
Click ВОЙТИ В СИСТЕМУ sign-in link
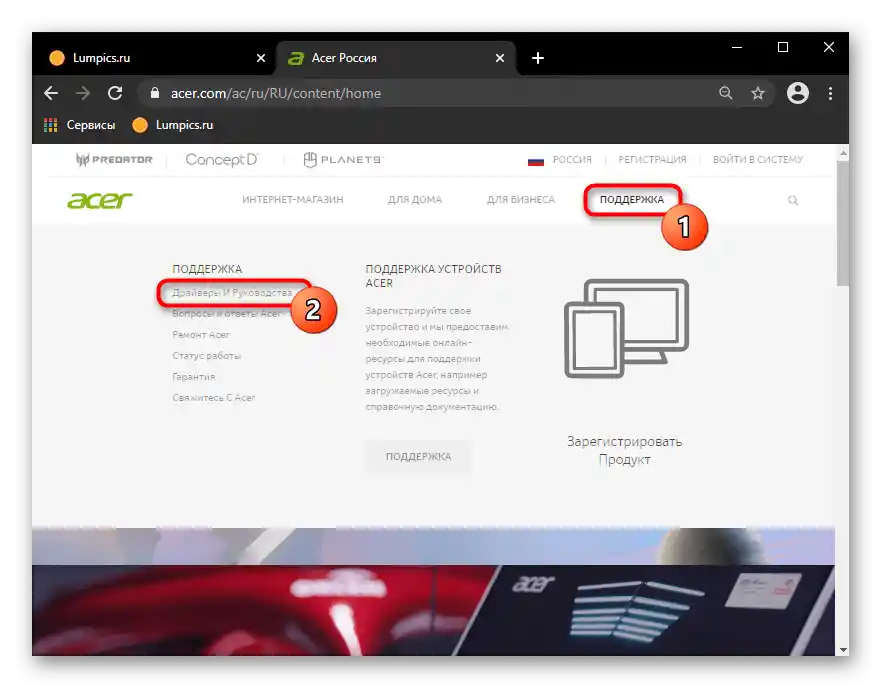[758, 160]
